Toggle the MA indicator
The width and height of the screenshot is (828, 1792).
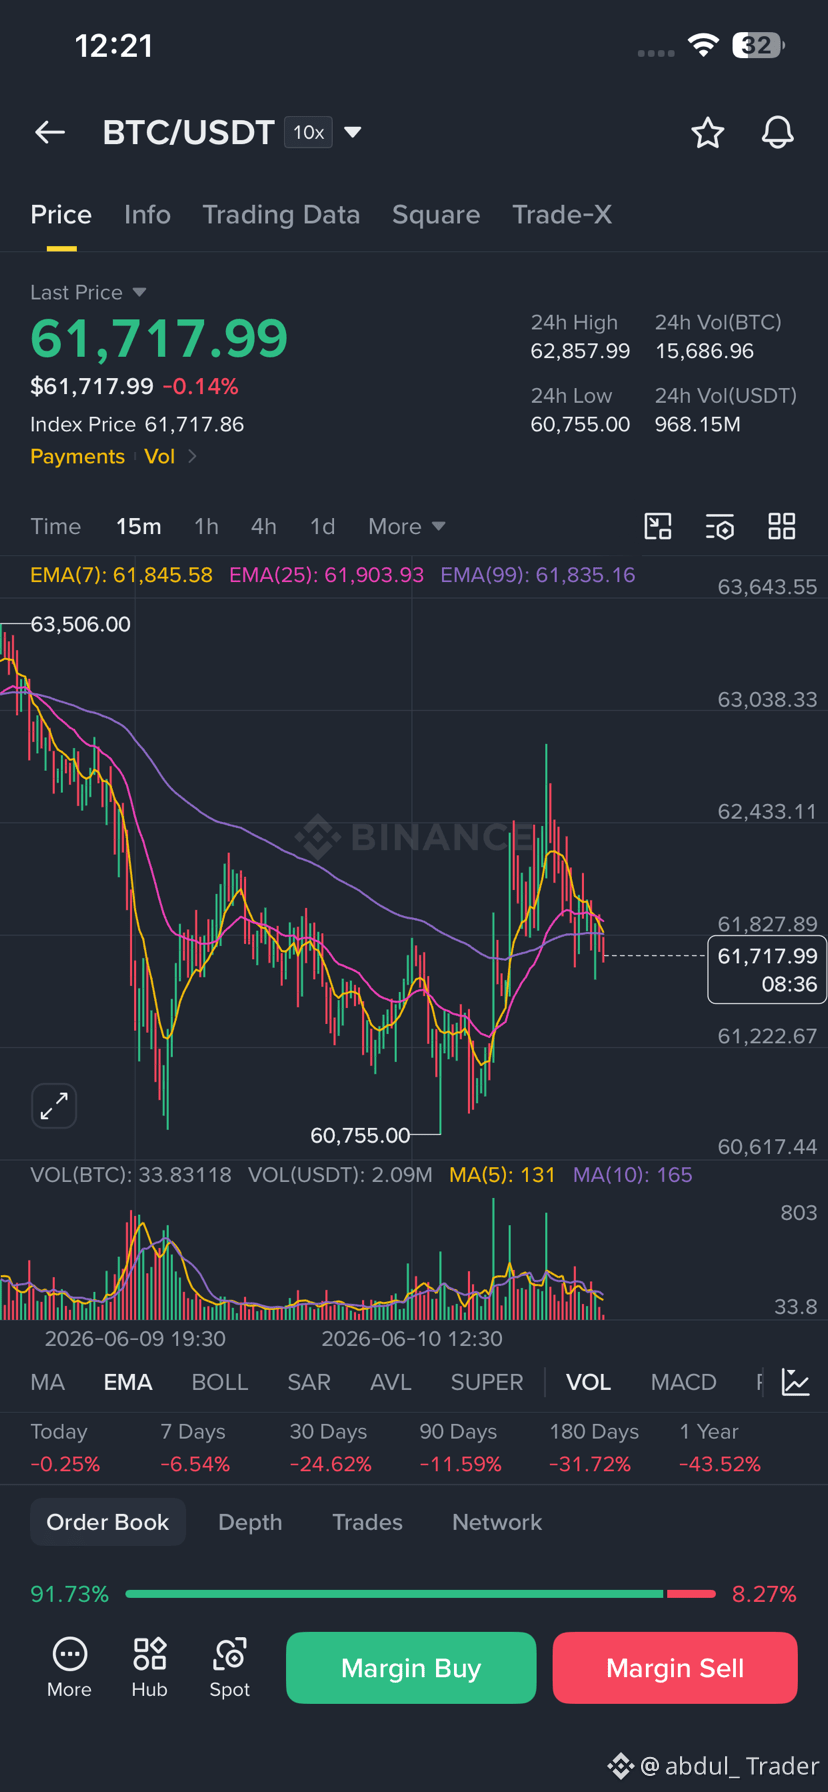[x=48, y=1382]
